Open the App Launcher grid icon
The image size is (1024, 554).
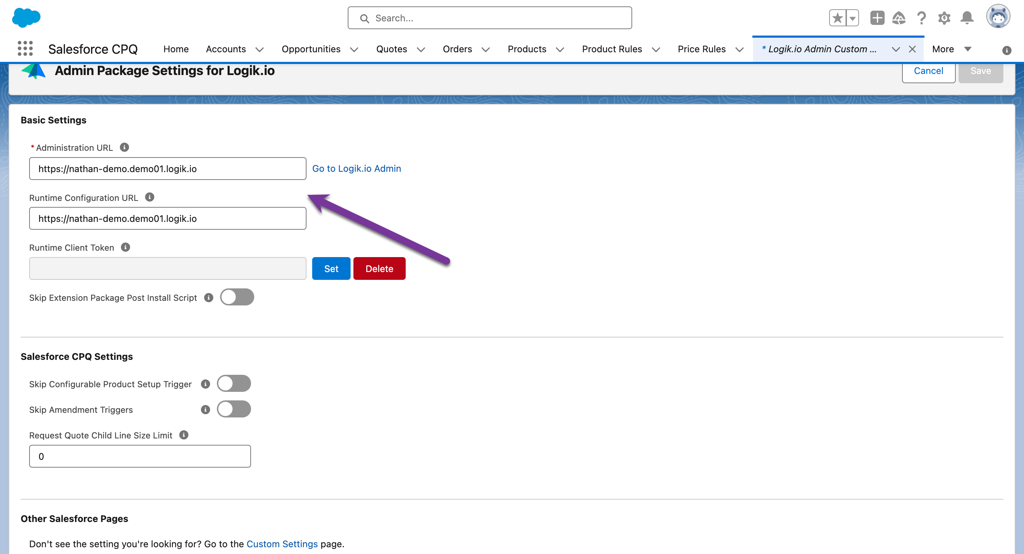tap(25, 48)
